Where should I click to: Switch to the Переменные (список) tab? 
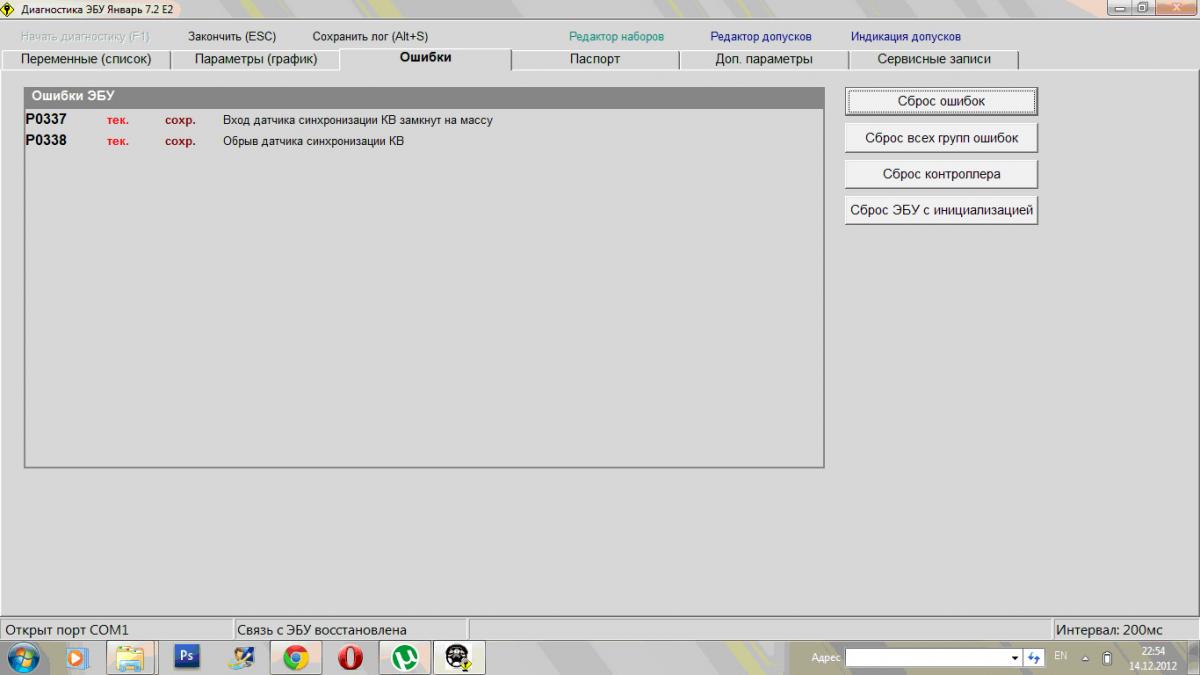(x=86, y=59)
